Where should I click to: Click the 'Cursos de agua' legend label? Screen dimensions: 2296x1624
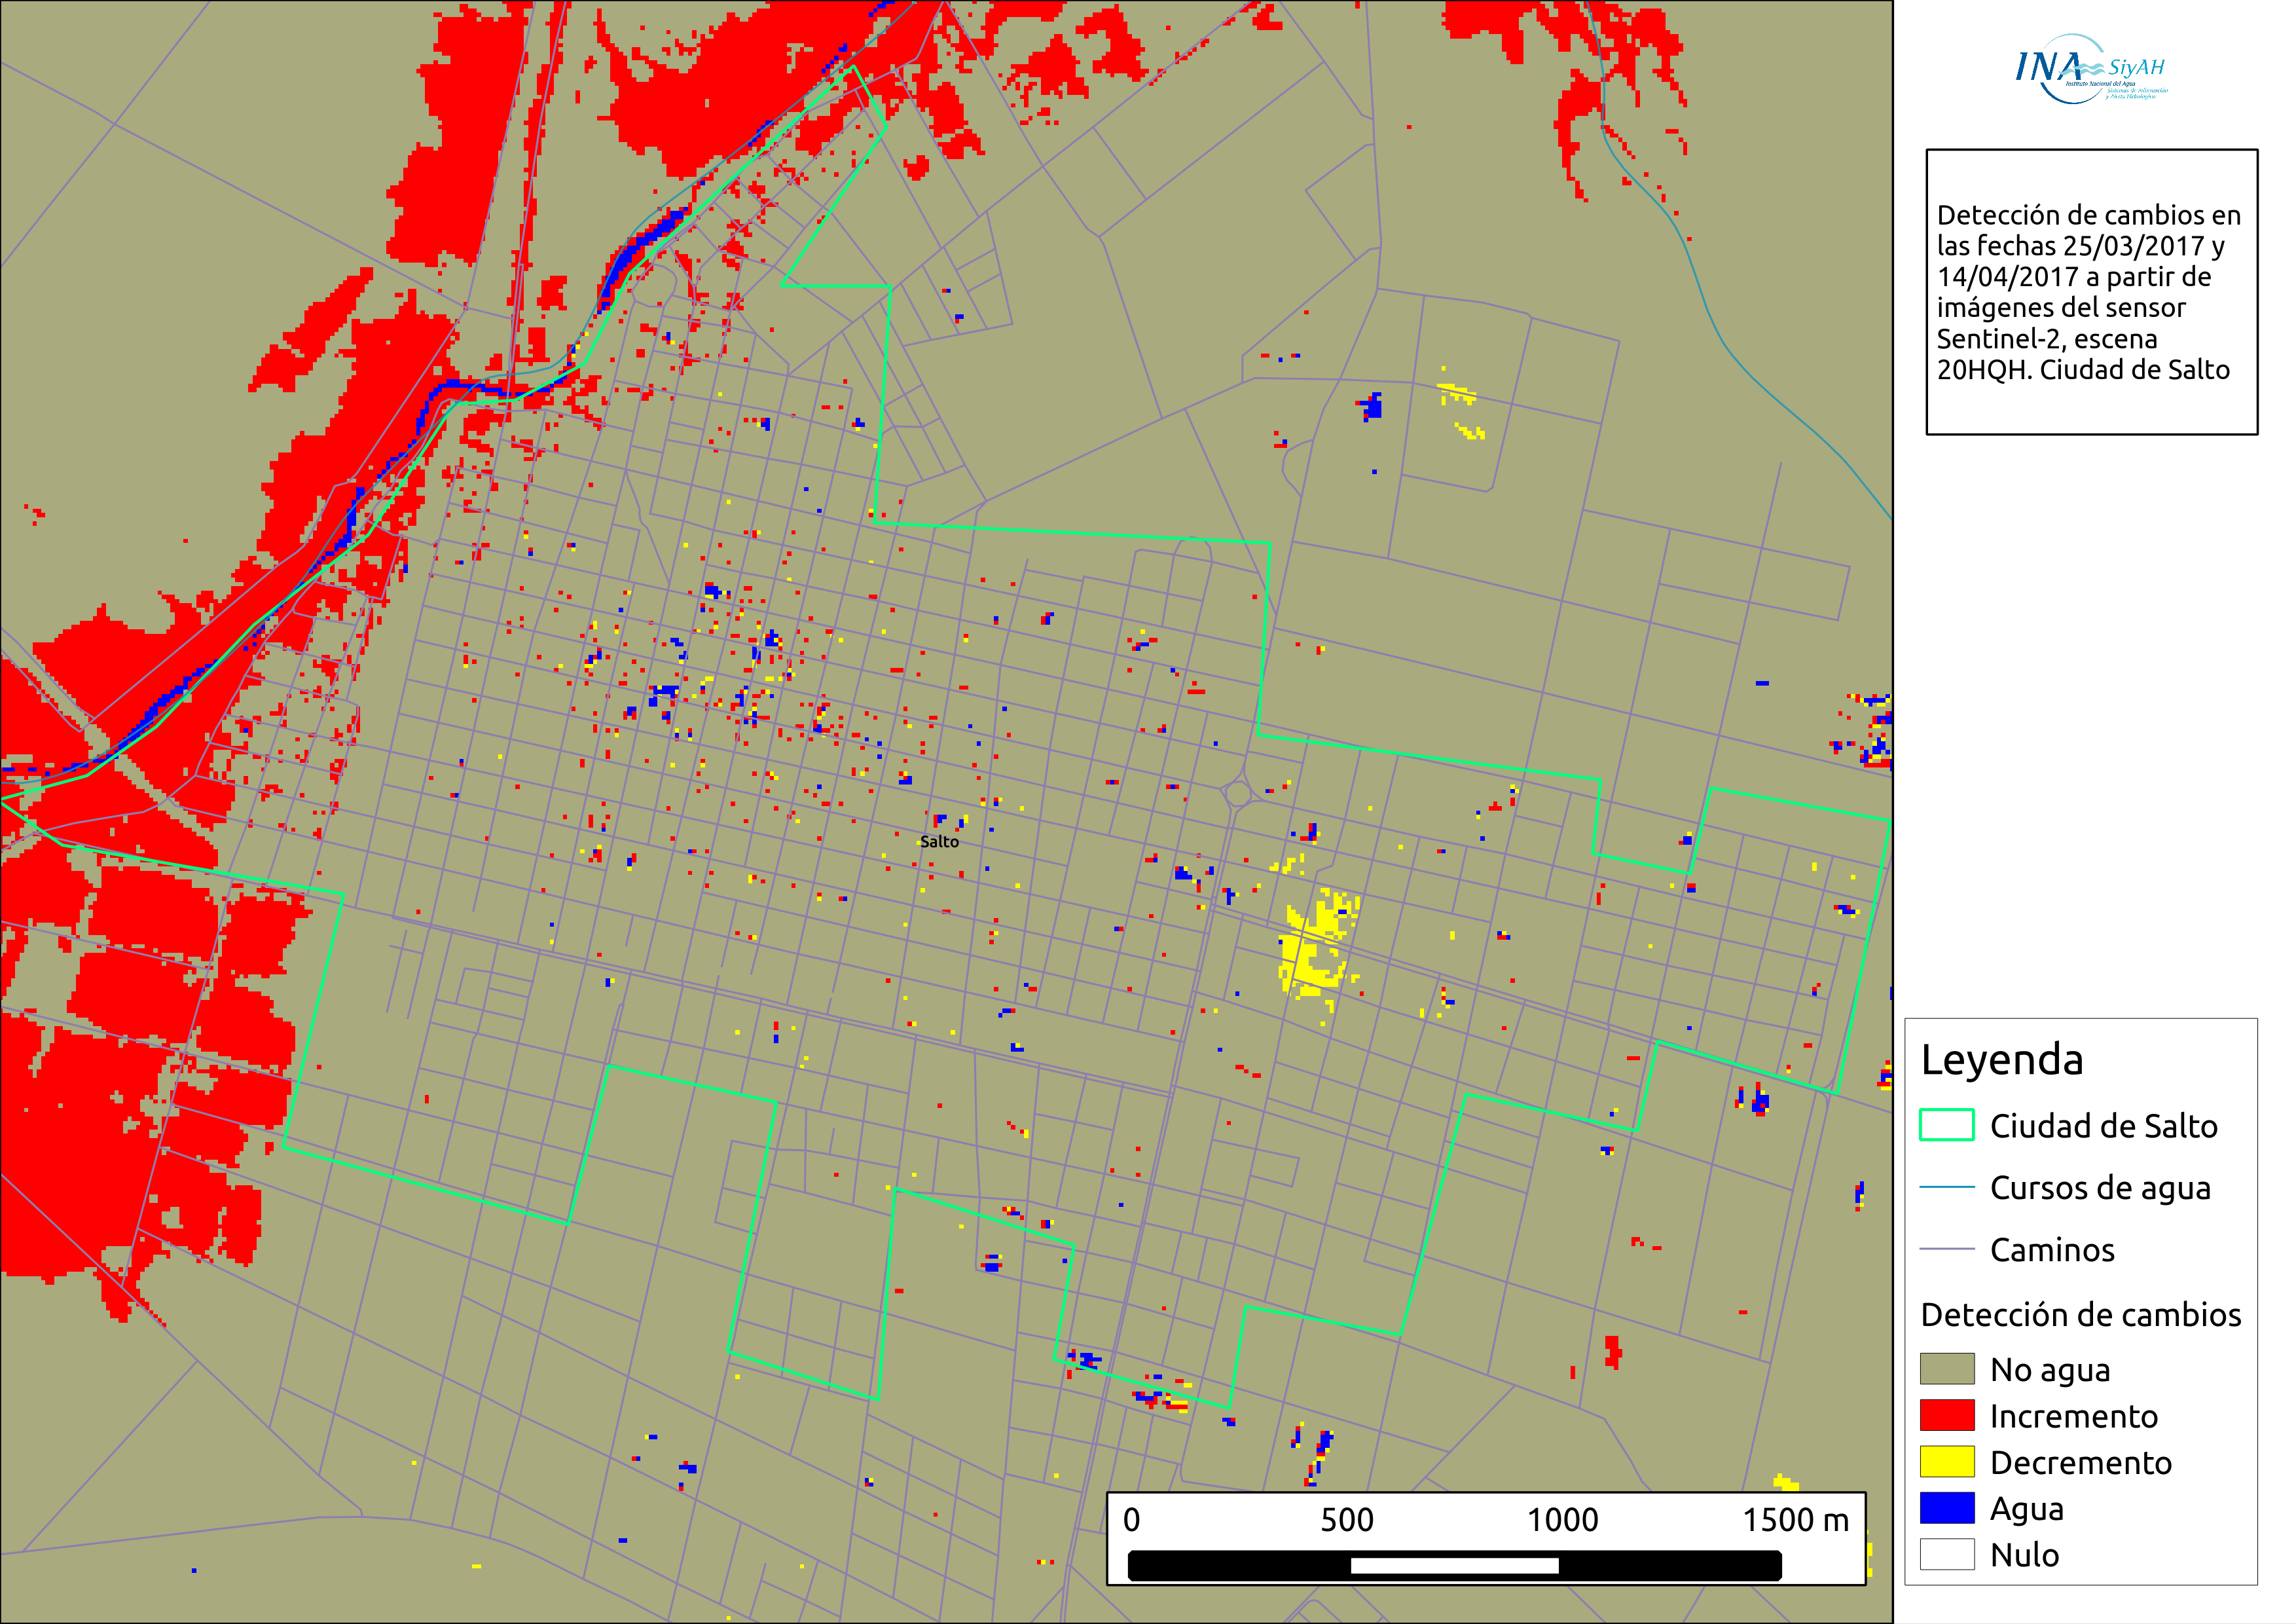point(2100,1189)
